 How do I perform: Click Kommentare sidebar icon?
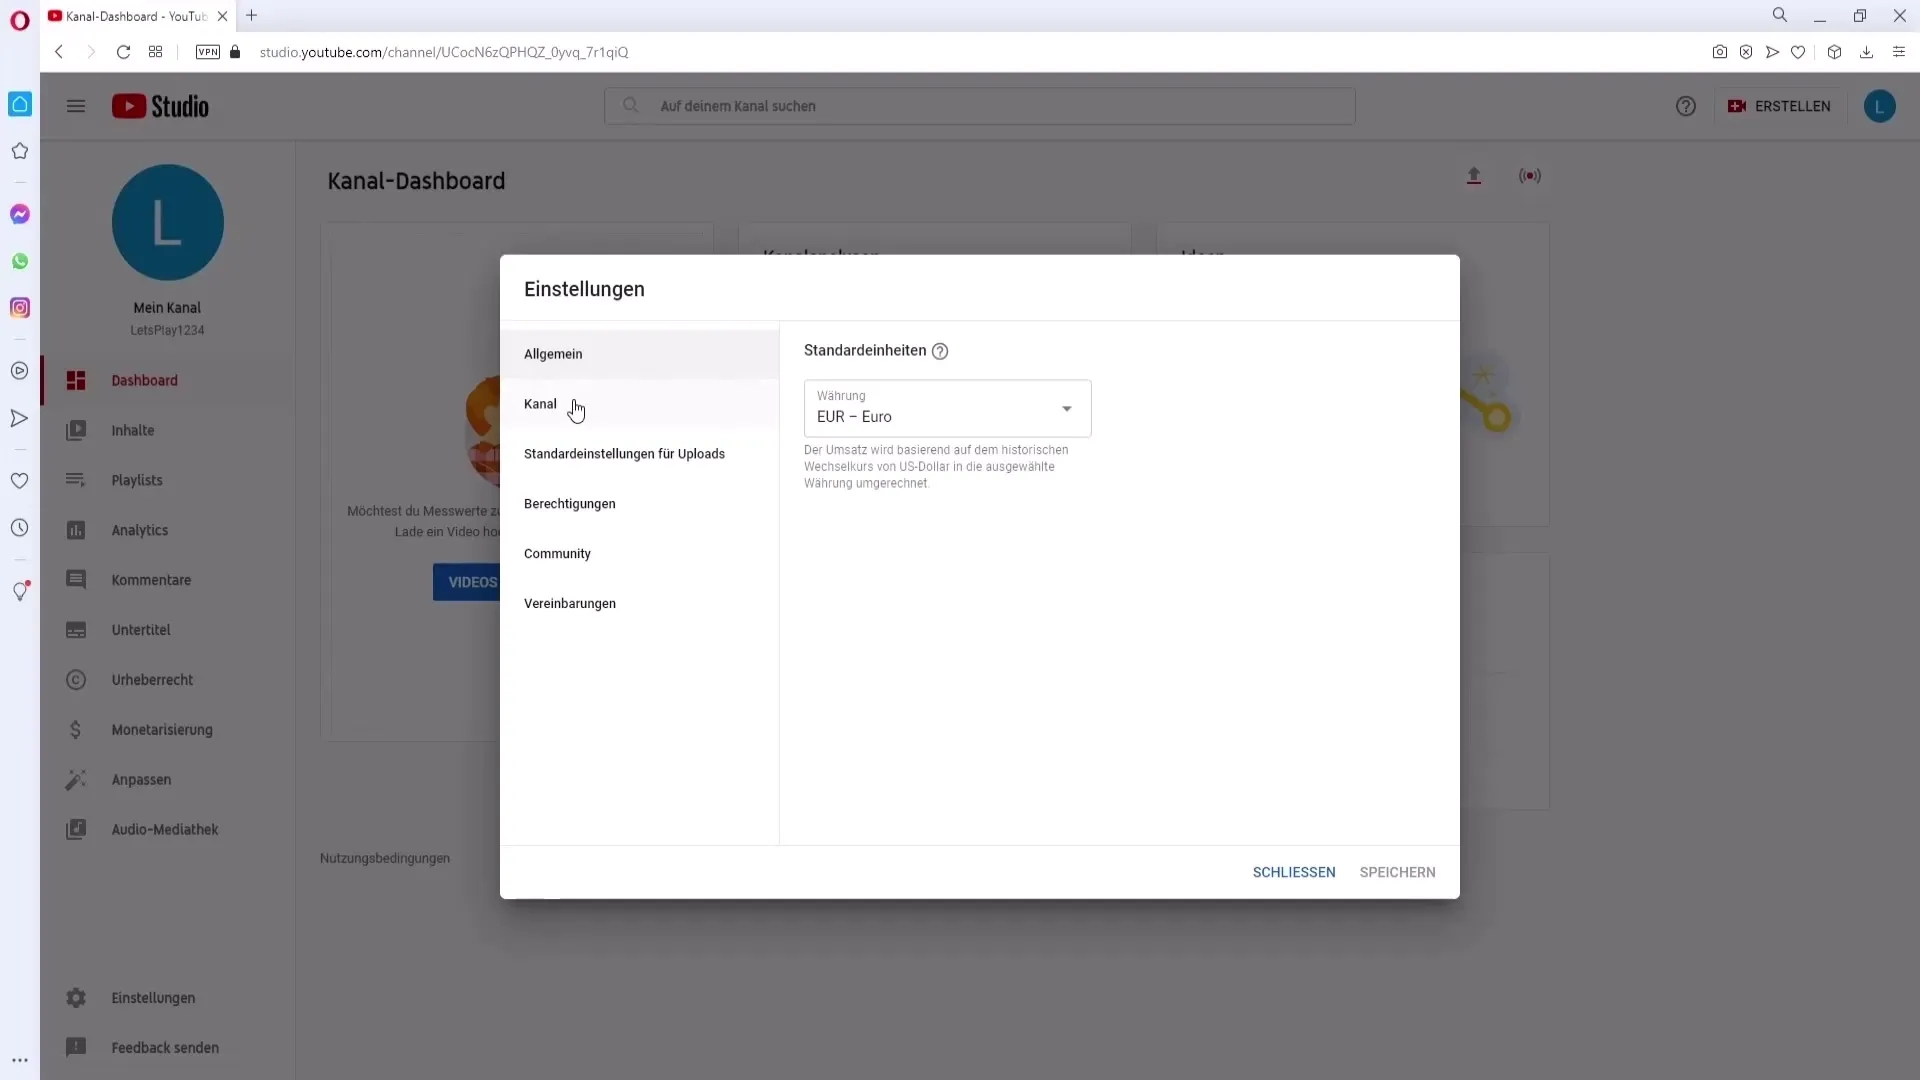(x=75, y=580)
